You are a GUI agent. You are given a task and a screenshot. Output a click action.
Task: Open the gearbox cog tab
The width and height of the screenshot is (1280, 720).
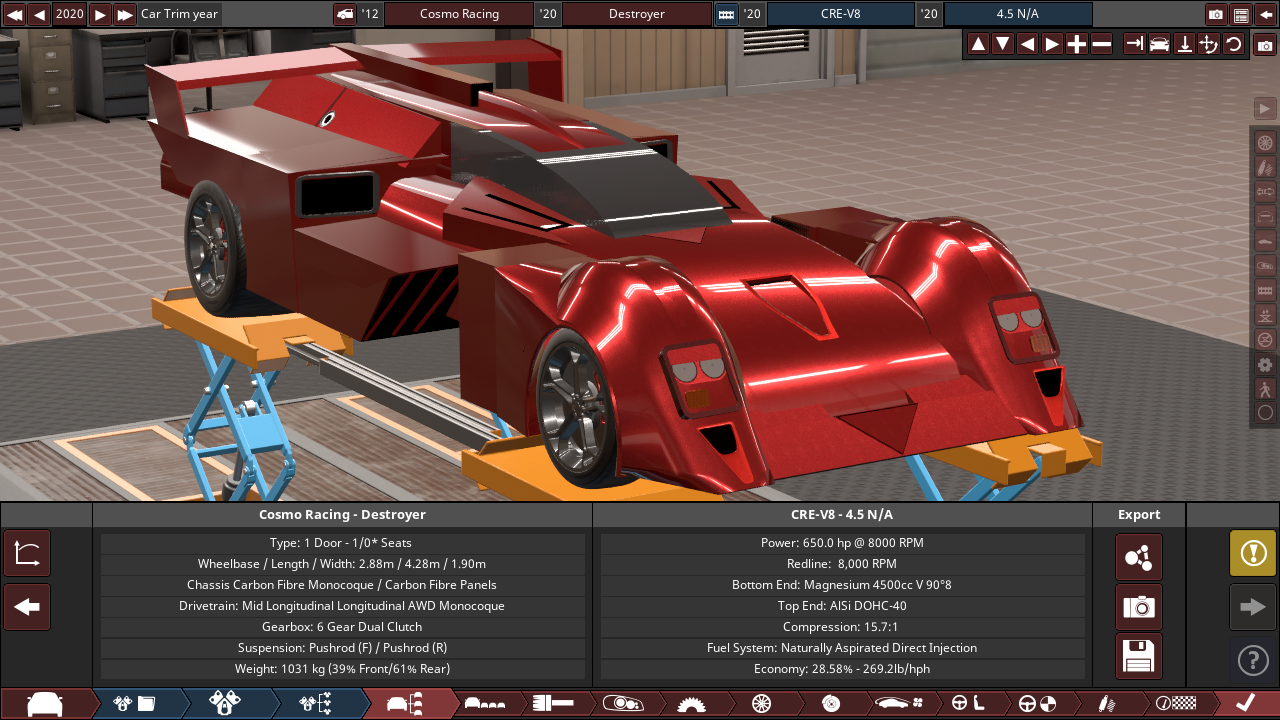[x=692, y=704]
